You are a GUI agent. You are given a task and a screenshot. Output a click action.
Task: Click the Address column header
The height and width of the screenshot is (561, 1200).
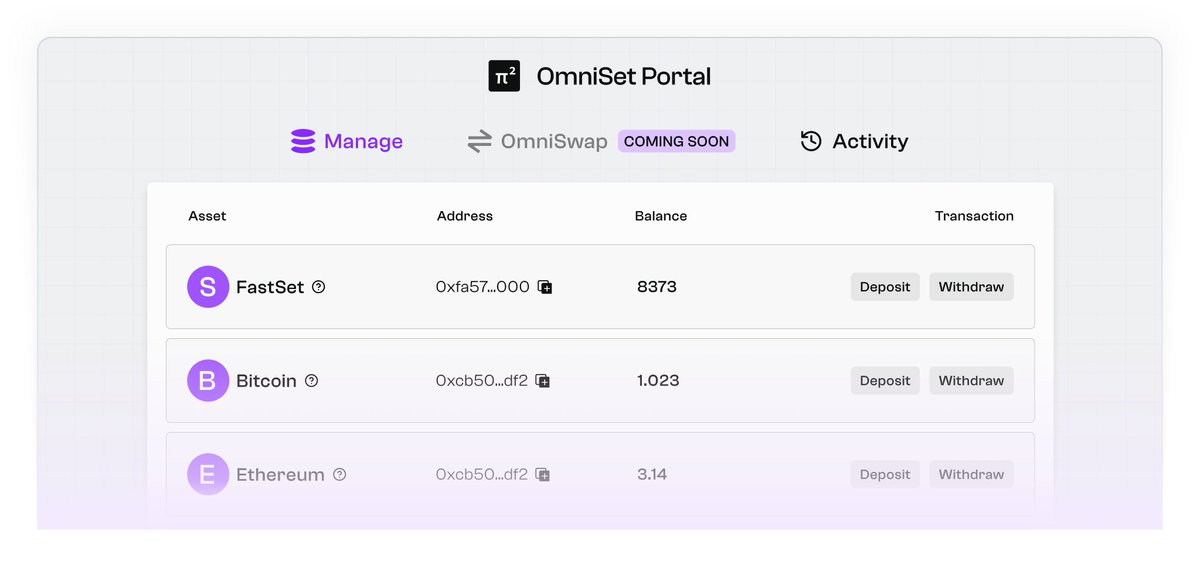coord(465,216)
